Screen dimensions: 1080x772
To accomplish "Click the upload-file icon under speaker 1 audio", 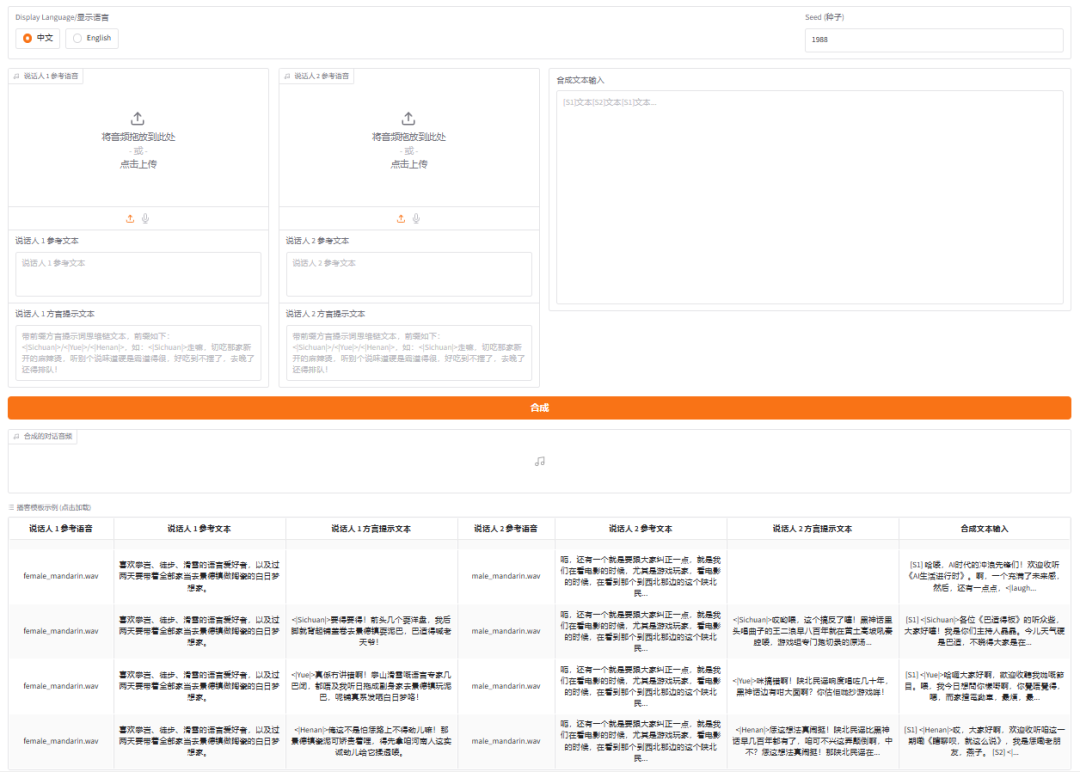I will point(129,218).
